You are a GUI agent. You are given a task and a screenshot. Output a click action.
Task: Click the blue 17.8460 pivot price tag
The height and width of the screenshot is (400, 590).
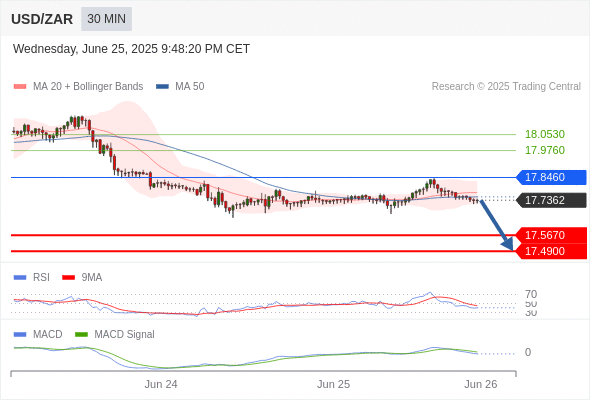coord(551,177)
